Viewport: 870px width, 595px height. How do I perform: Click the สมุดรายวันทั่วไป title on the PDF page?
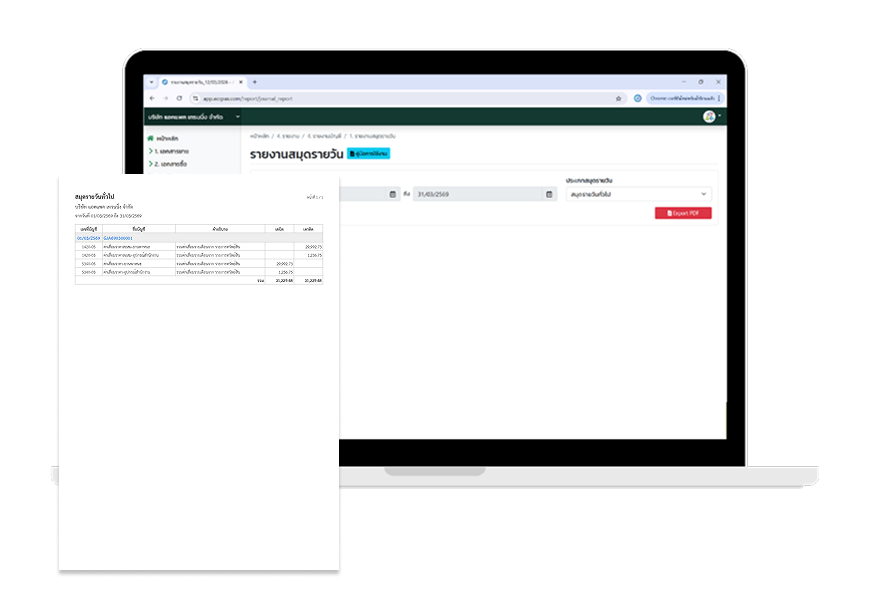point(94,196)
